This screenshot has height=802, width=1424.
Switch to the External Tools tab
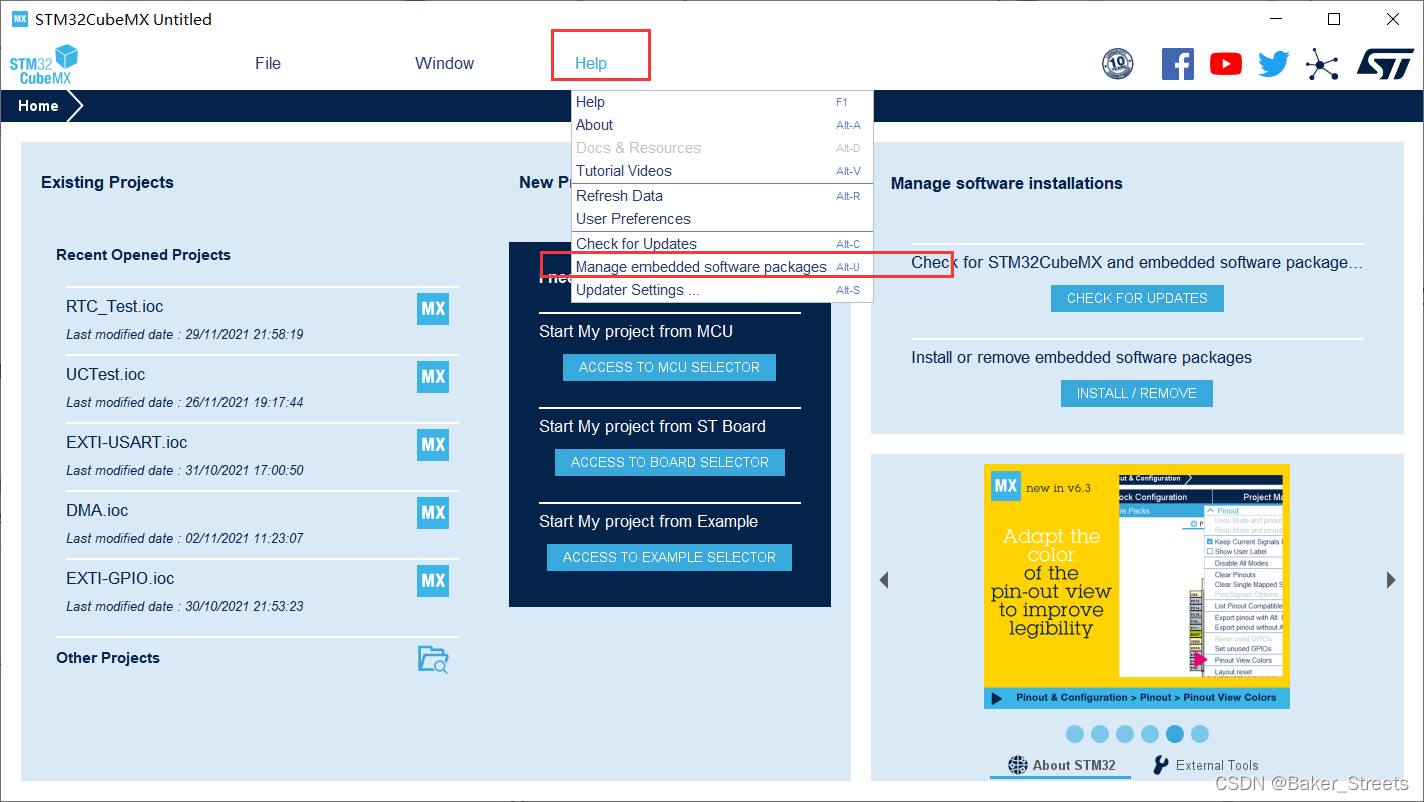[1205, 765]
